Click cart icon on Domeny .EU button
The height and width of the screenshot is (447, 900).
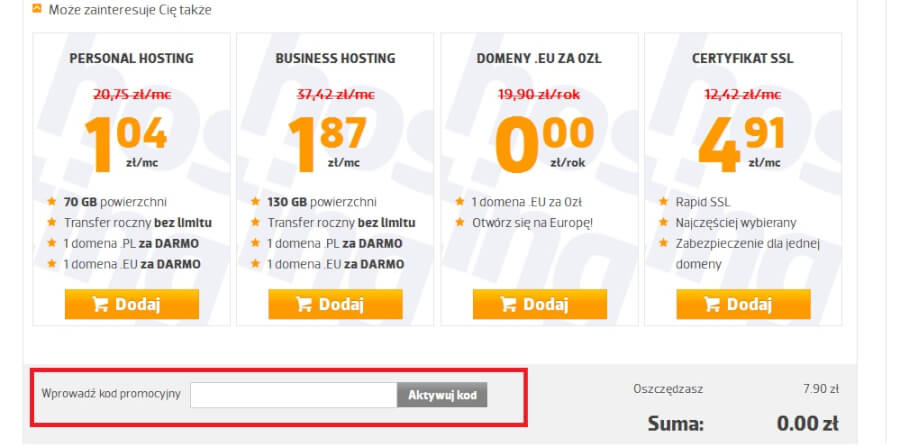click(x=508, y=305)
